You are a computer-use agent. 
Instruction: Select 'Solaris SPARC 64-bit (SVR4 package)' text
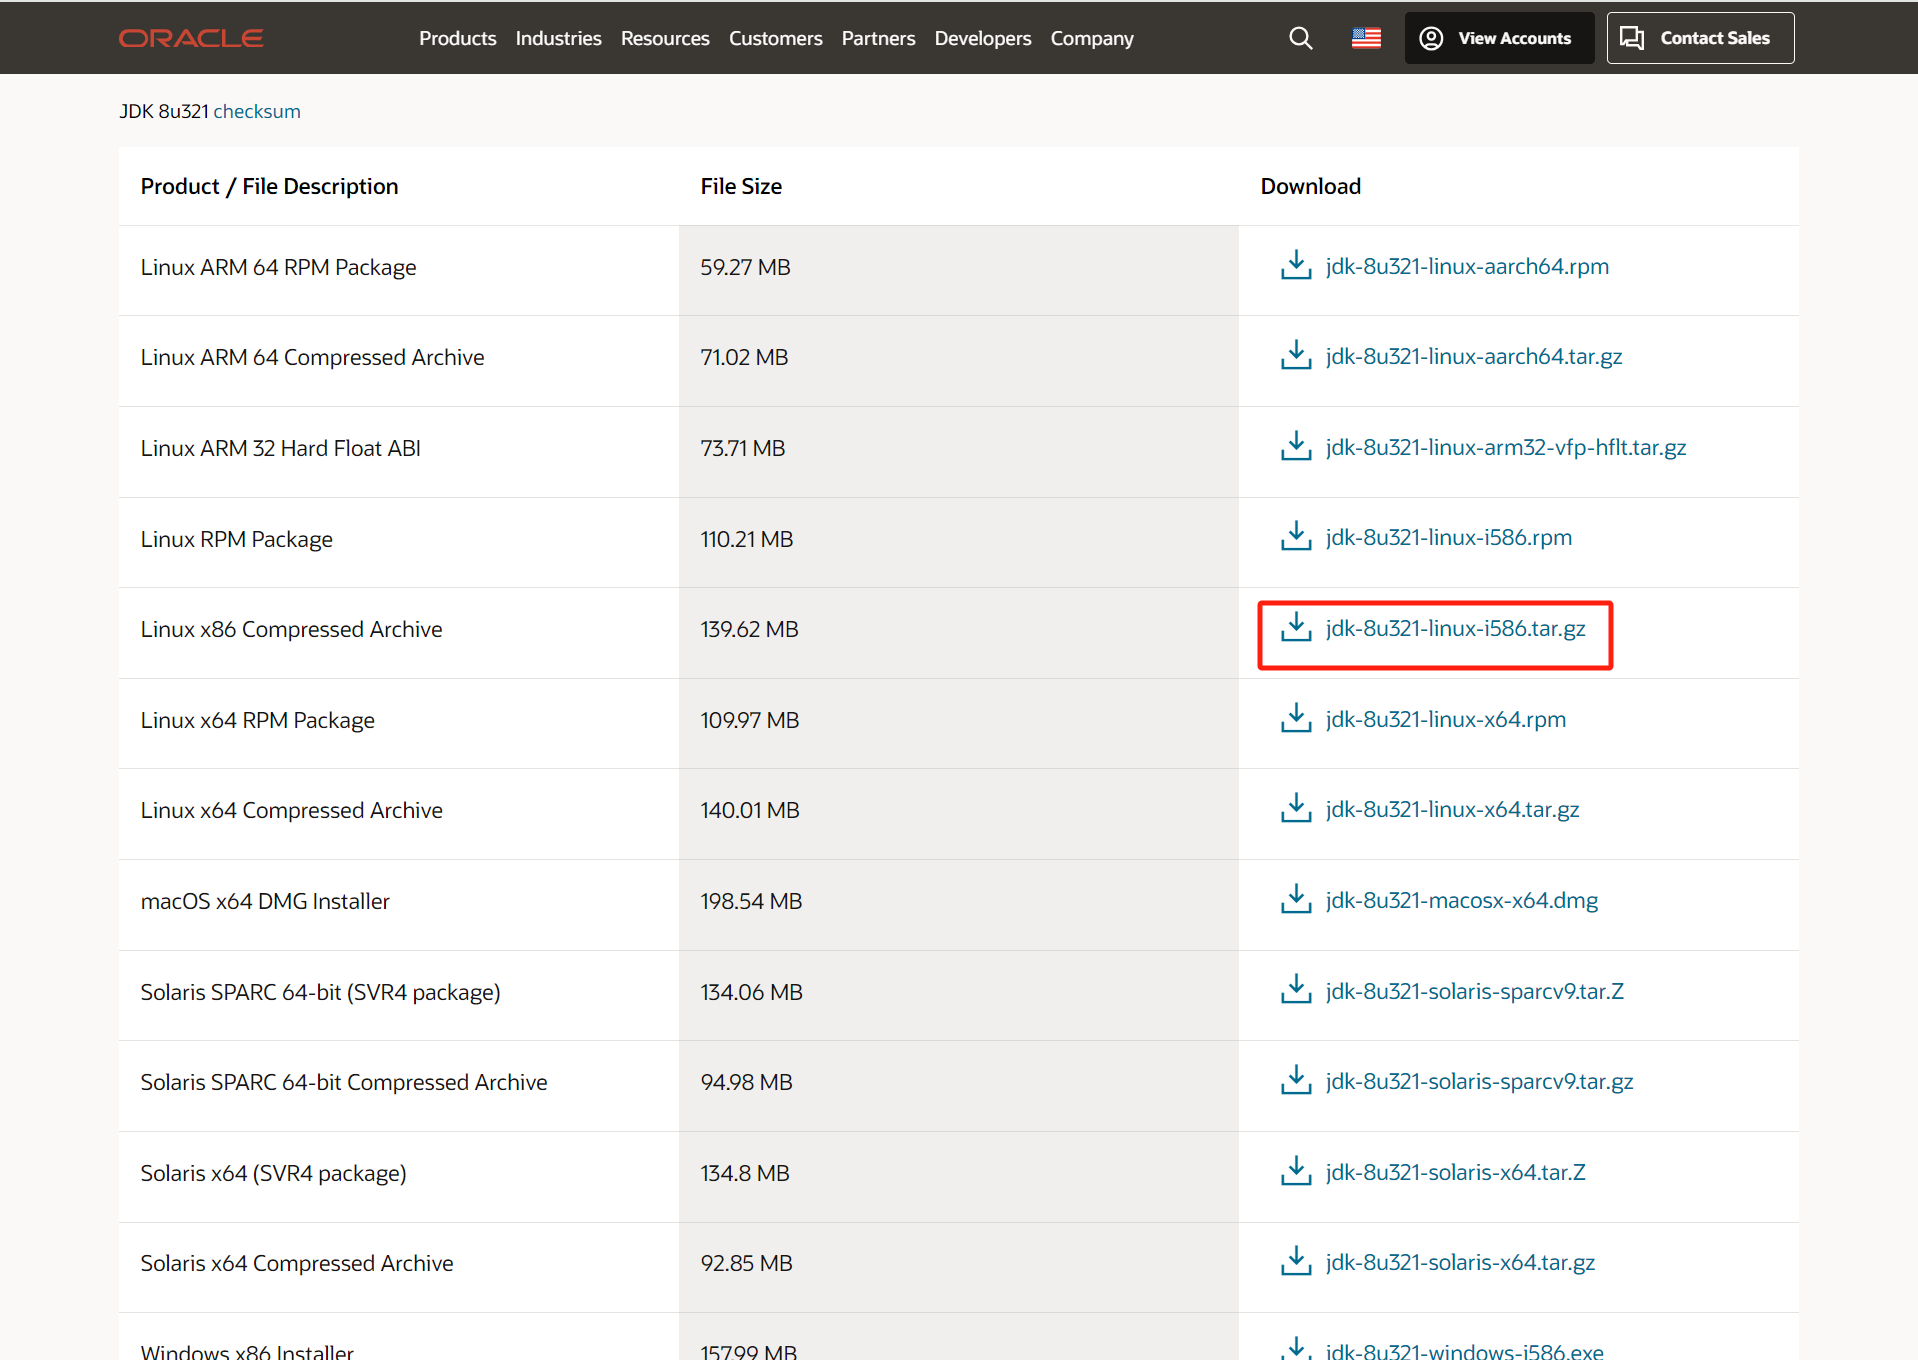(x=320, y=992)
